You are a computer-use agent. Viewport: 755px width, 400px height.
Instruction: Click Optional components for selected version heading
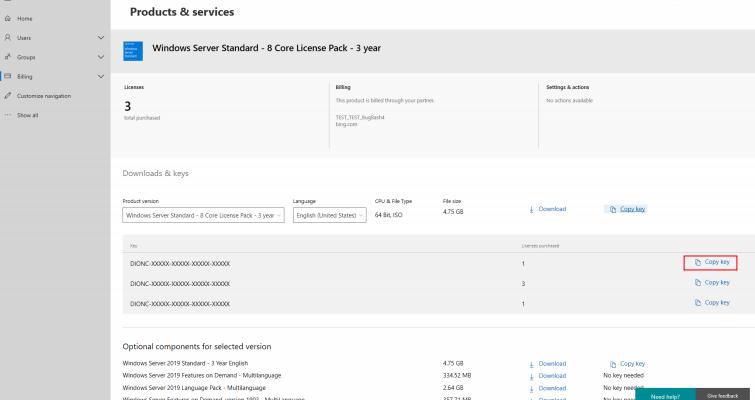pos(197,347)
